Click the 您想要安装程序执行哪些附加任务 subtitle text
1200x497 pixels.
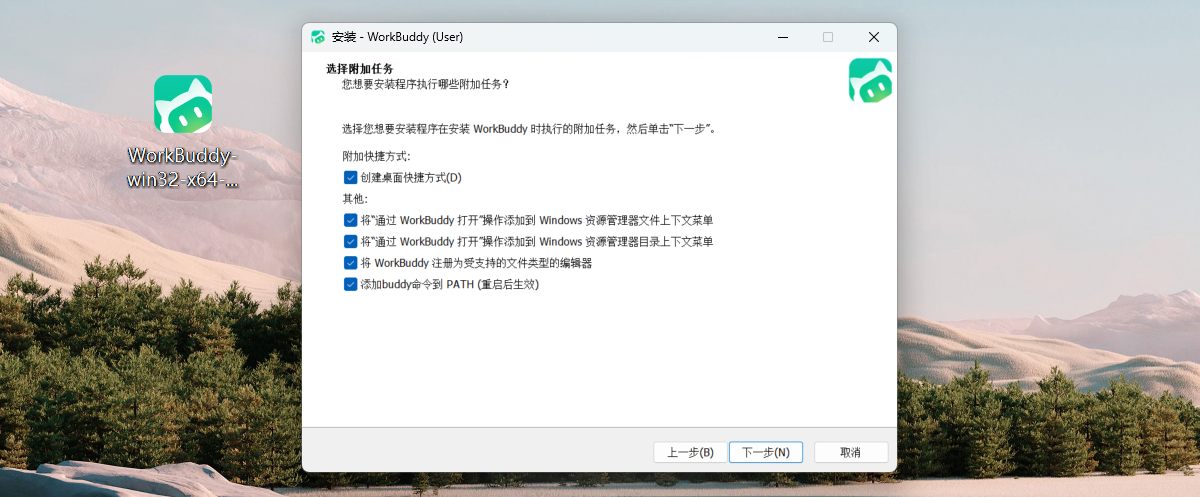pyautogui.click(x=425, y=84)
